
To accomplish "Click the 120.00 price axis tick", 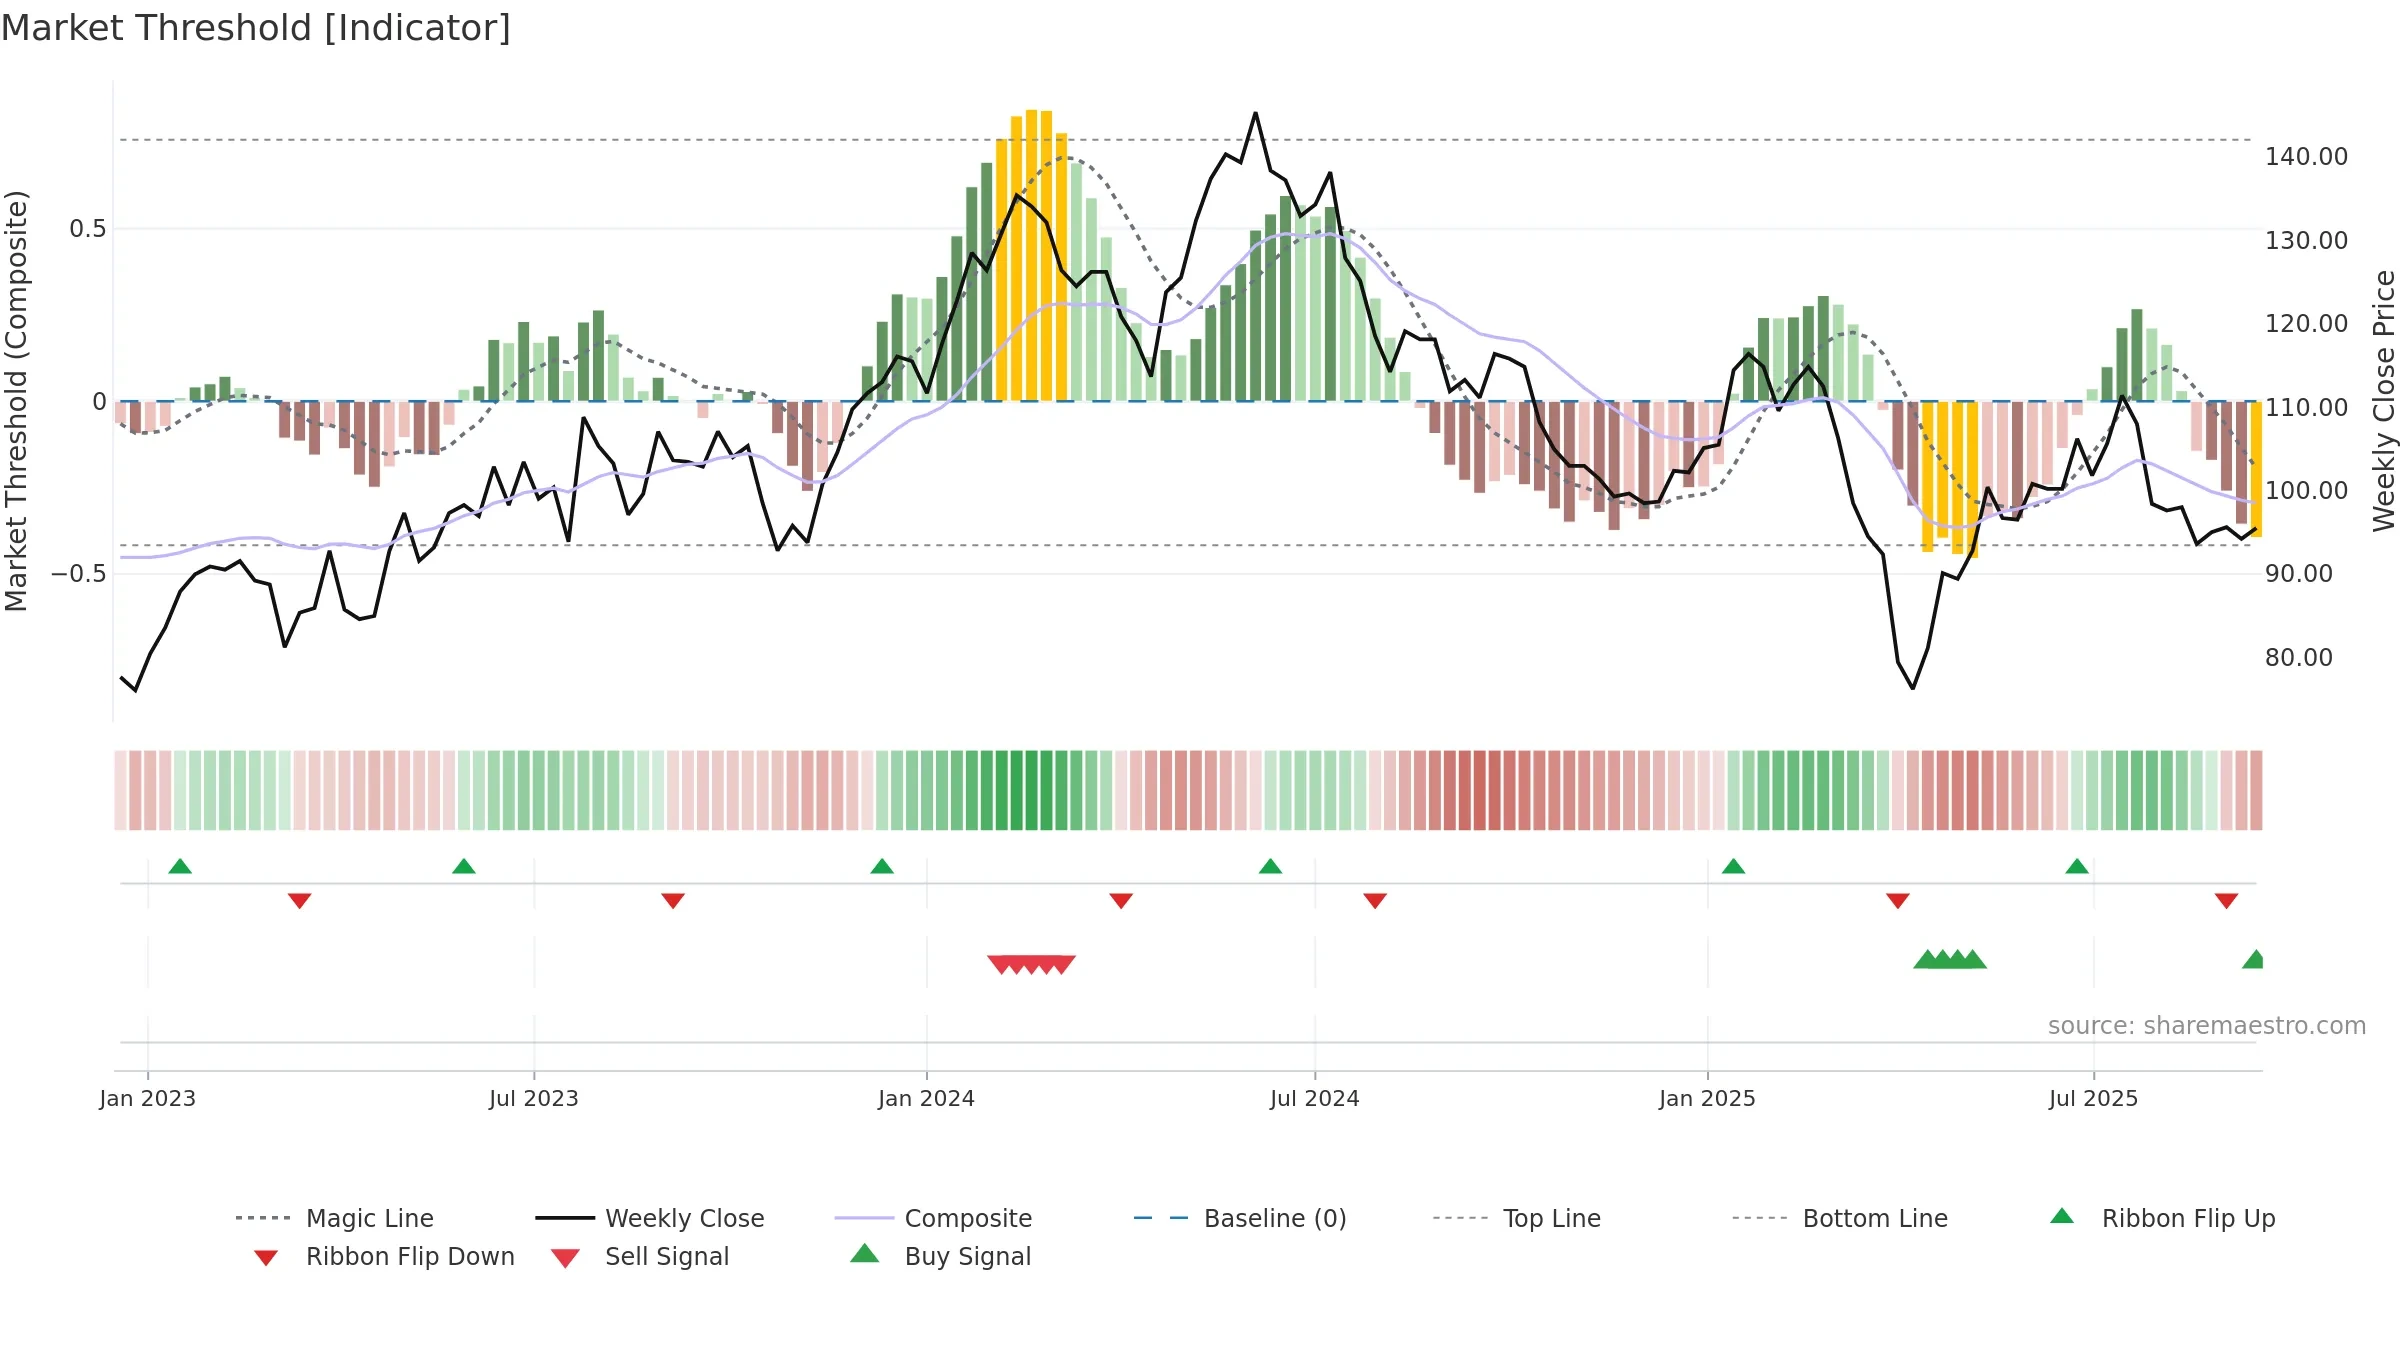I will tap(2307, 324).
